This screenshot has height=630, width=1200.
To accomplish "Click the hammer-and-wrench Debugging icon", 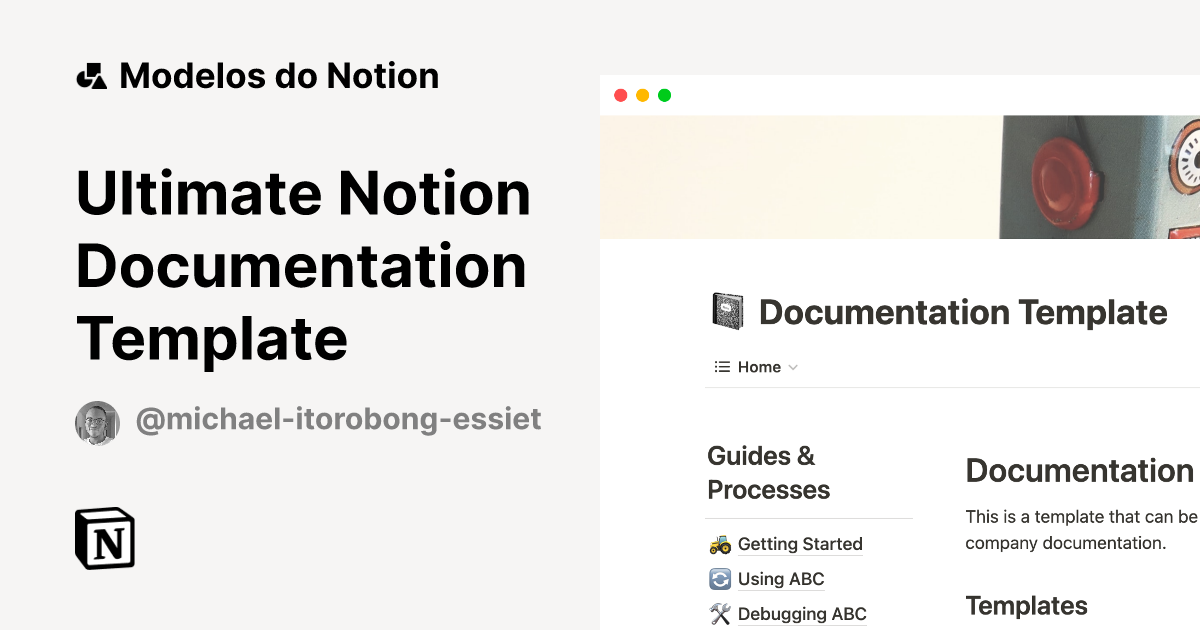I will coord(719,613).
